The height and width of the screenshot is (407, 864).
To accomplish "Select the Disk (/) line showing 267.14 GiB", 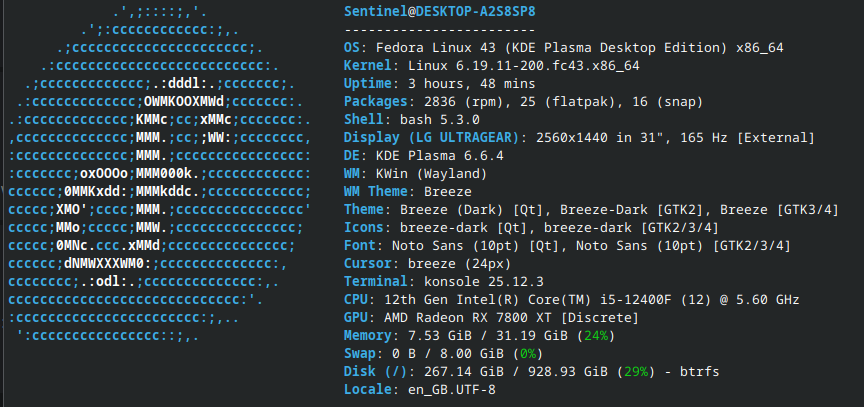I will 532,372.
